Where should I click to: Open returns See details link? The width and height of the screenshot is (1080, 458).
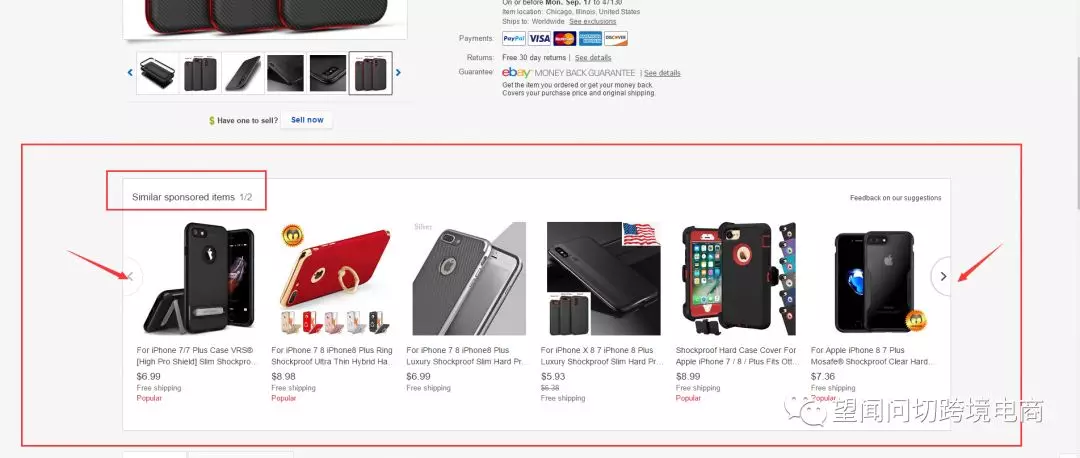[593, 58]
